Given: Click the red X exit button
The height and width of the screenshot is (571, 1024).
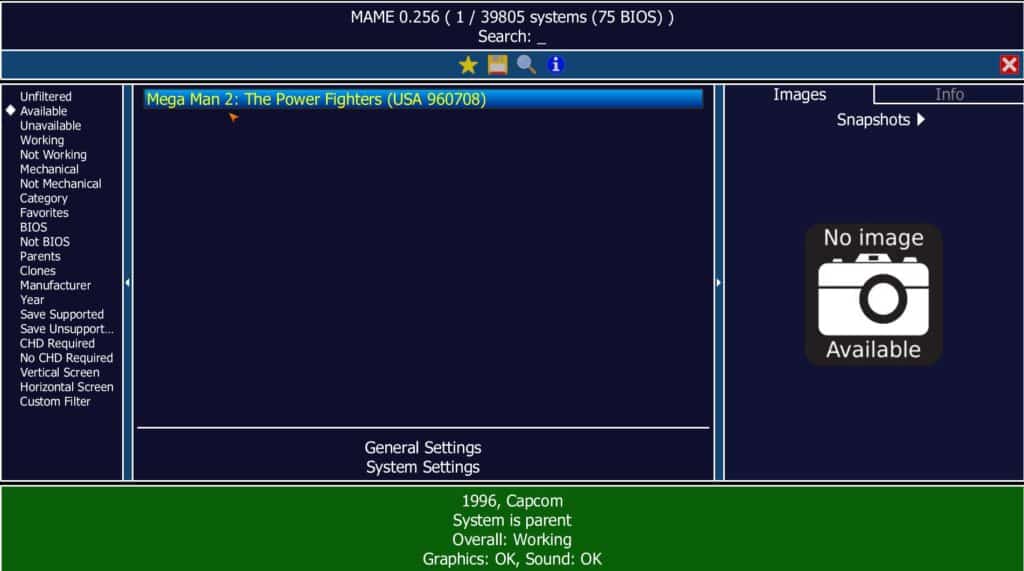Looking at the screenshot, I should (1009, 65).
